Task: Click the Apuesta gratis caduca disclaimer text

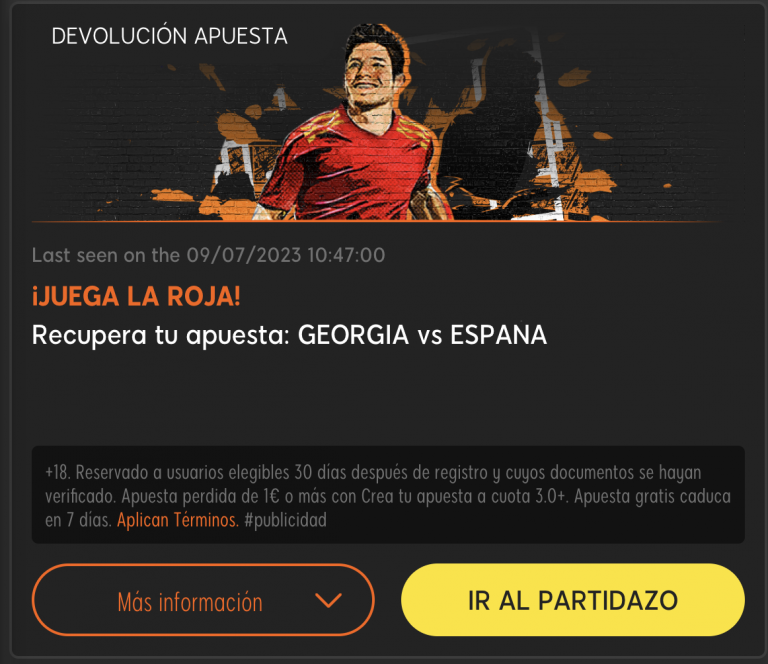Action: 652,497
